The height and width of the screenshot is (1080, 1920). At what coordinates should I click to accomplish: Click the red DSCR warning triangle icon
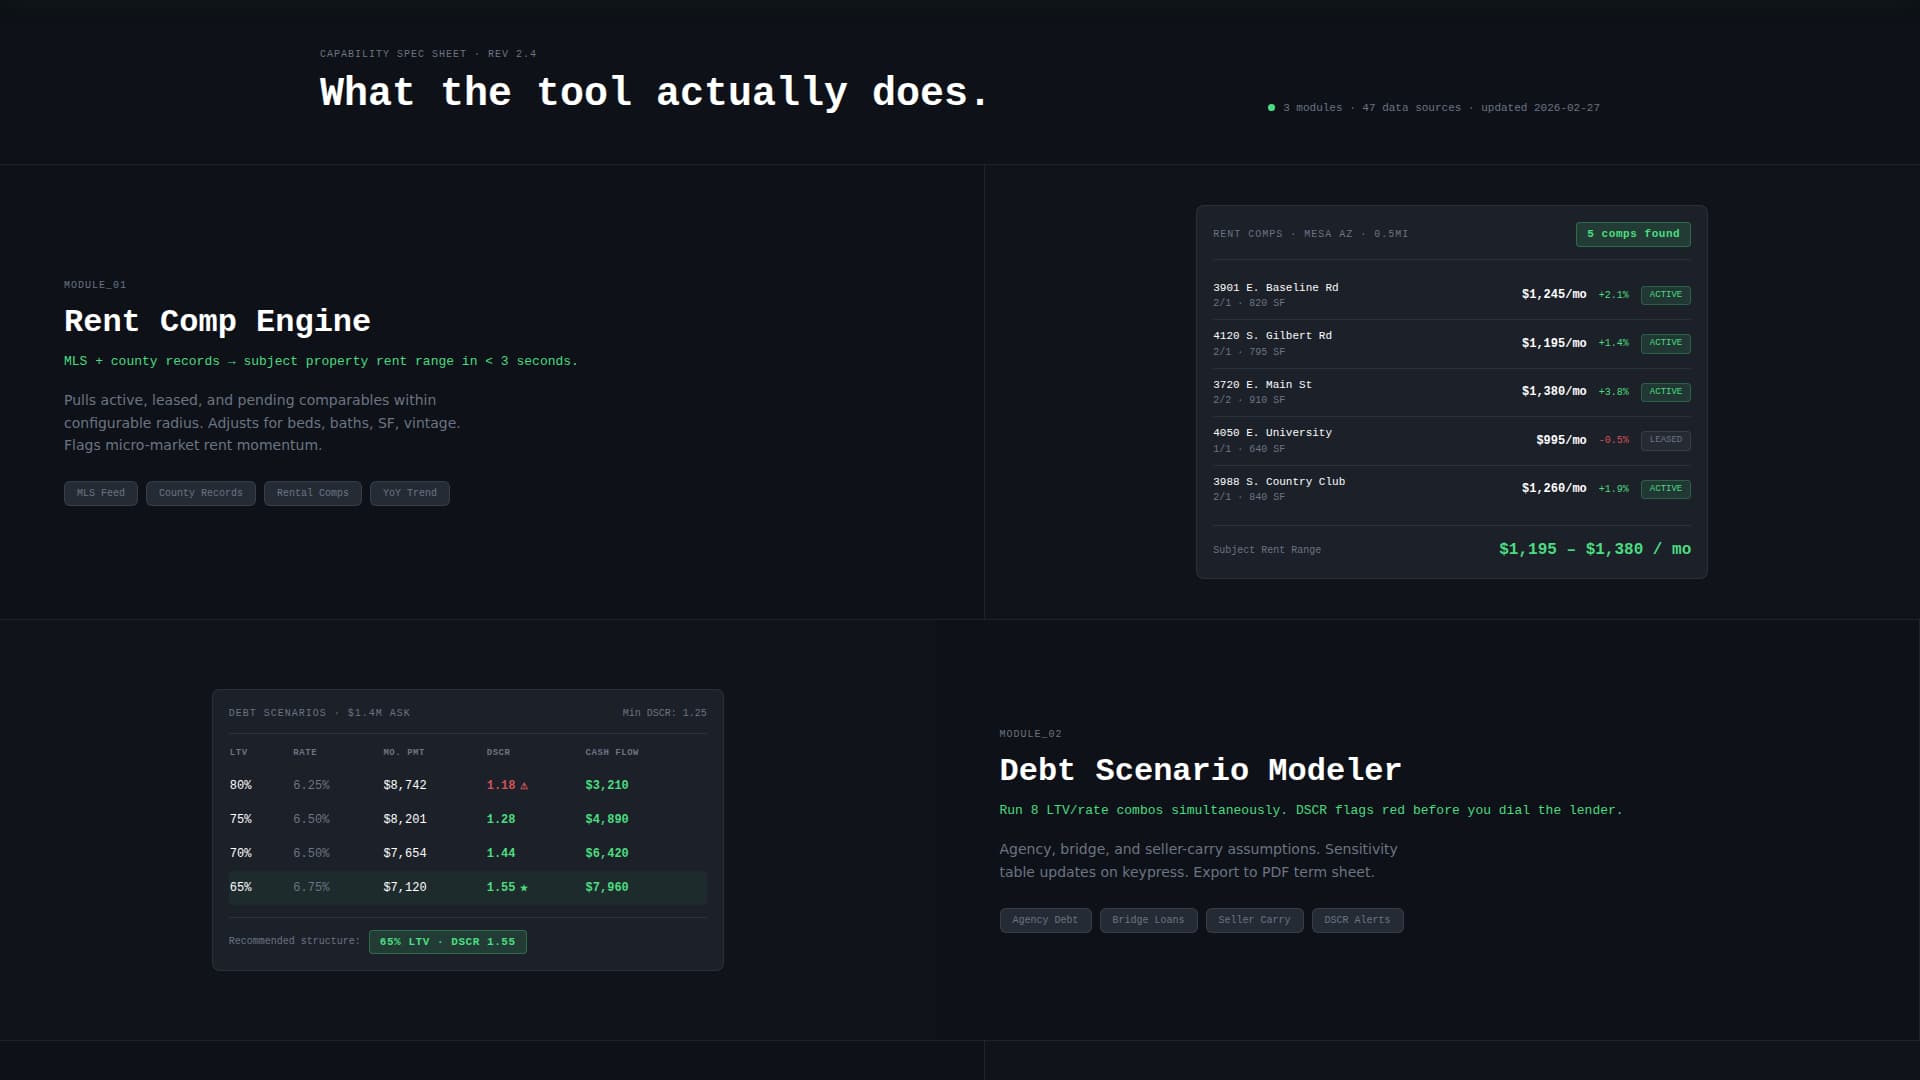point(524,786)
